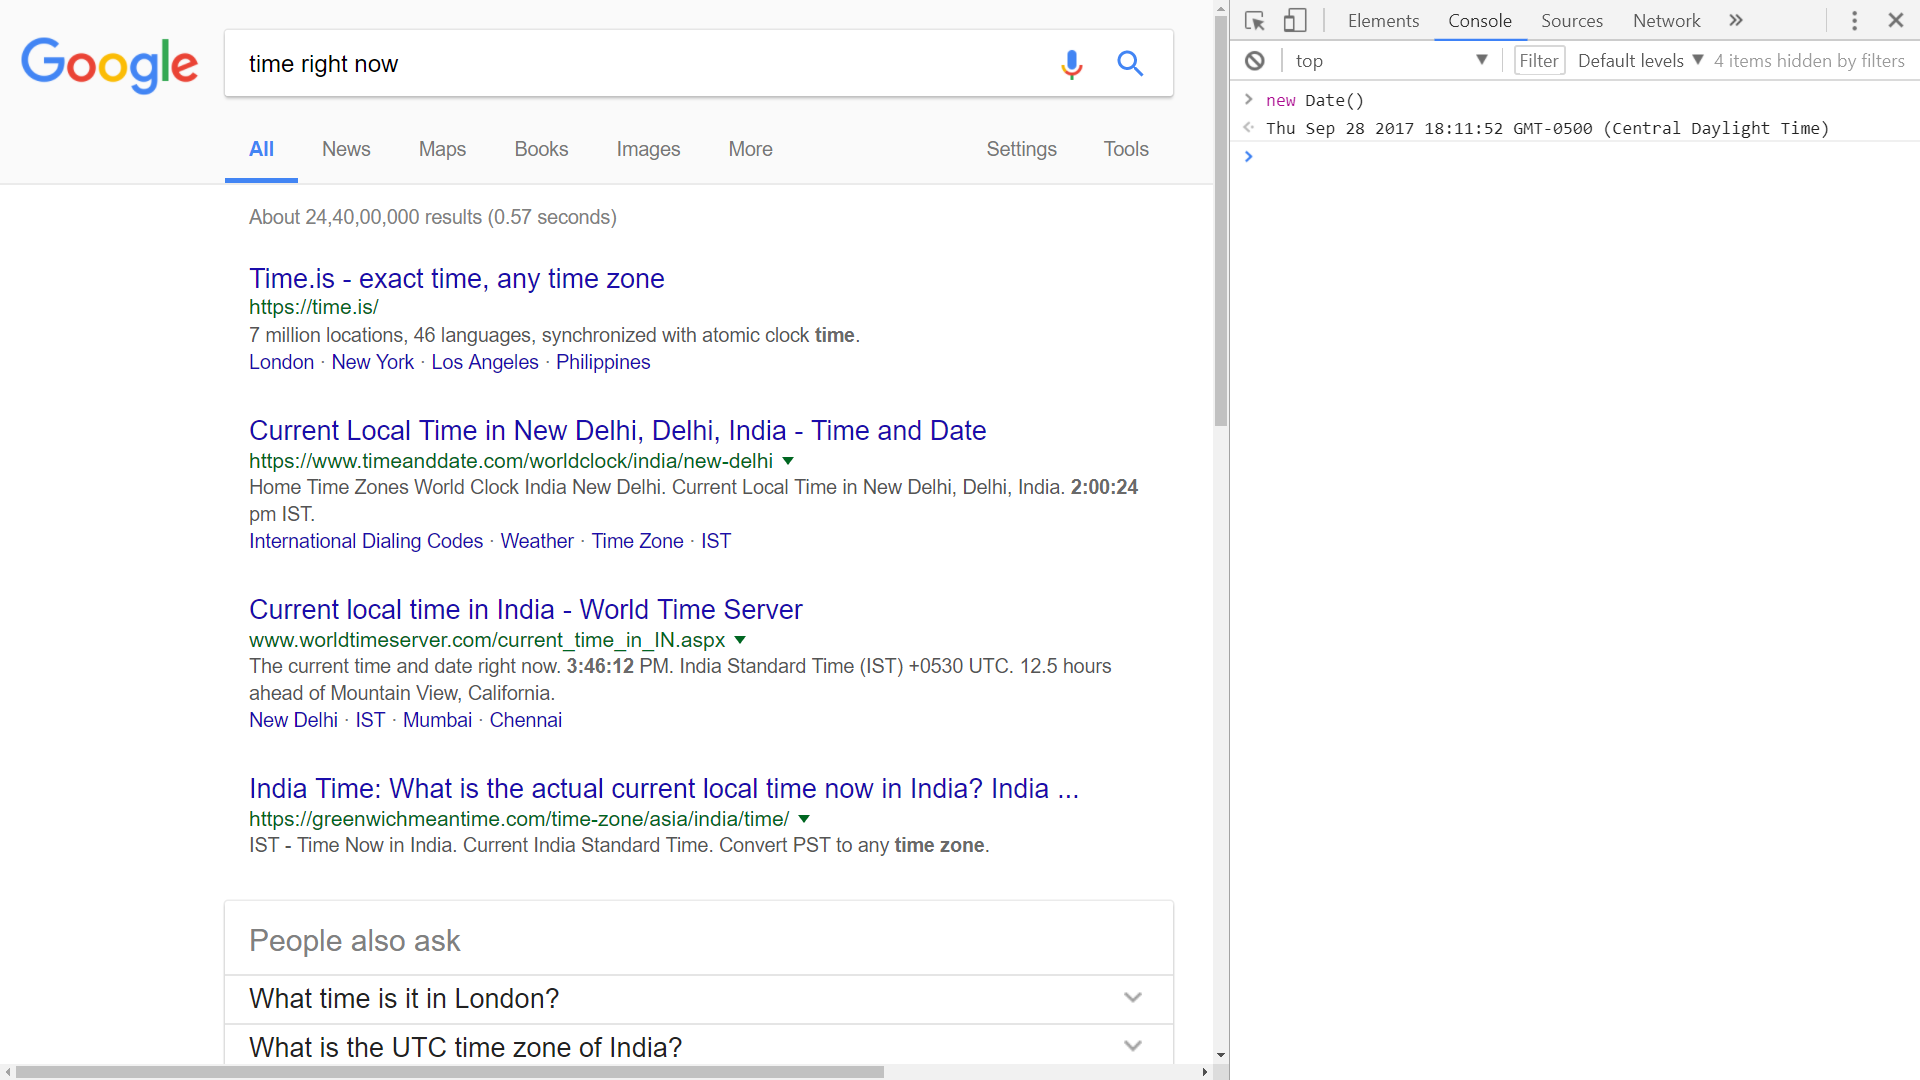Open World Time Server result

[x=526, y=610]
